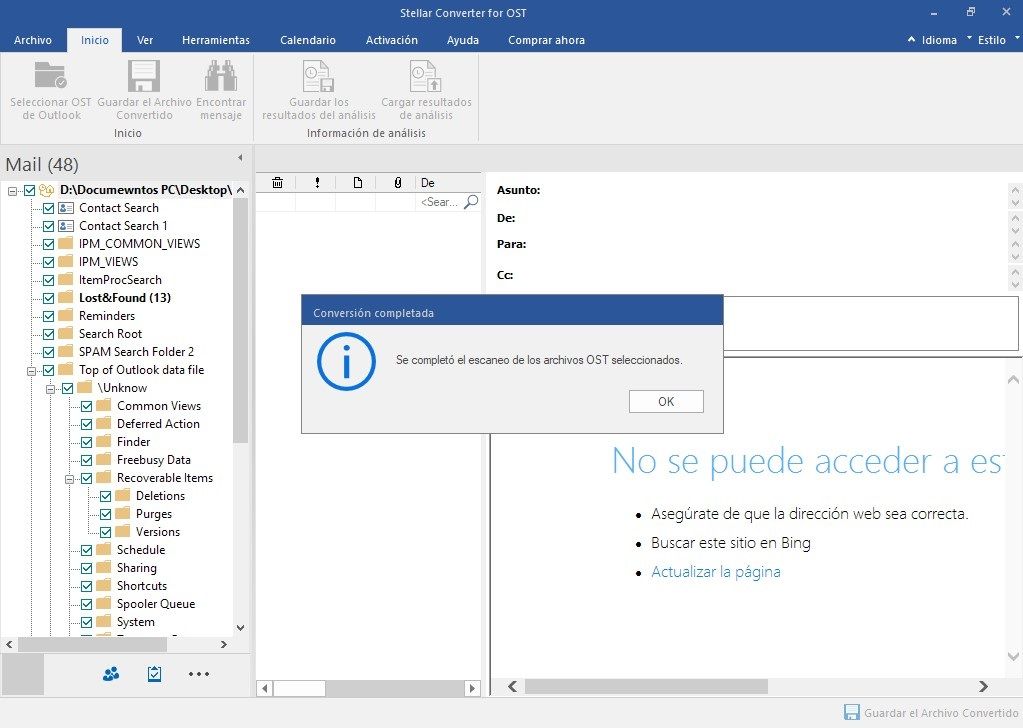Viewport: 1023px width, 728px height.
Task: Click the exclamation importance column header
Action: (317, 183)
